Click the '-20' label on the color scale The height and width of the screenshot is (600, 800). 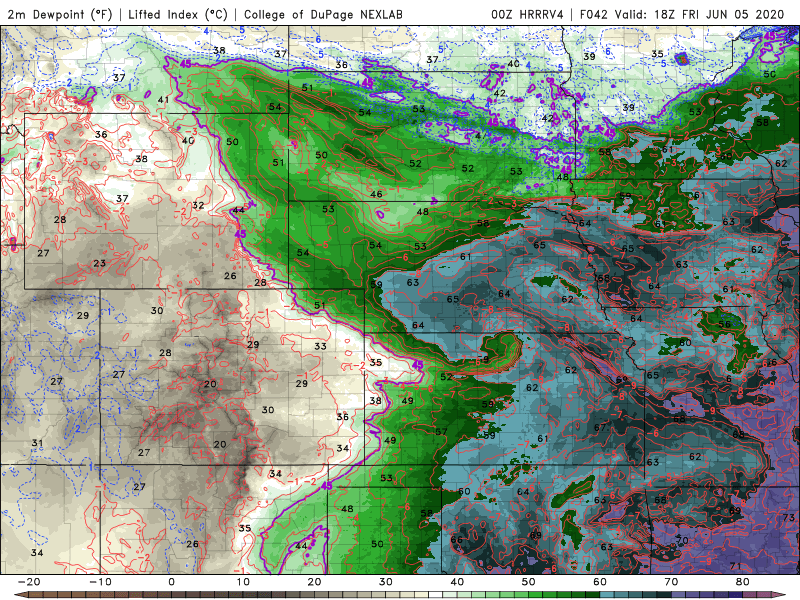tap(29, 582)
